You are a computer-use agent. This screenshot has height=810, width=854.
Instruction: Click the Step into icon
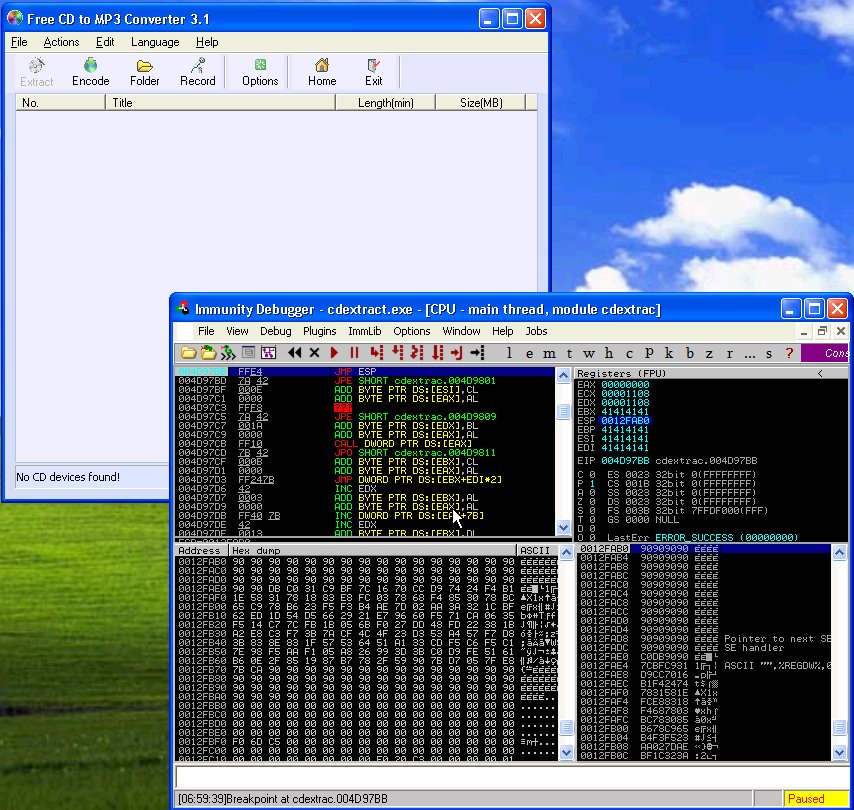pos(377,353)
